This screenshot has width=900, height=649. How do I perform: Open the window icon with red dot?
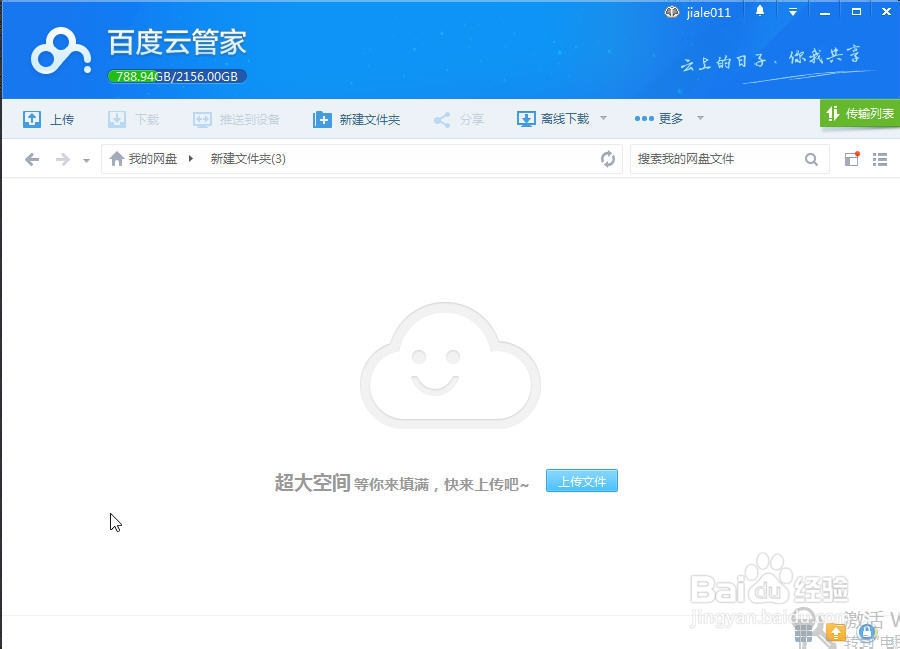[852, 158]
